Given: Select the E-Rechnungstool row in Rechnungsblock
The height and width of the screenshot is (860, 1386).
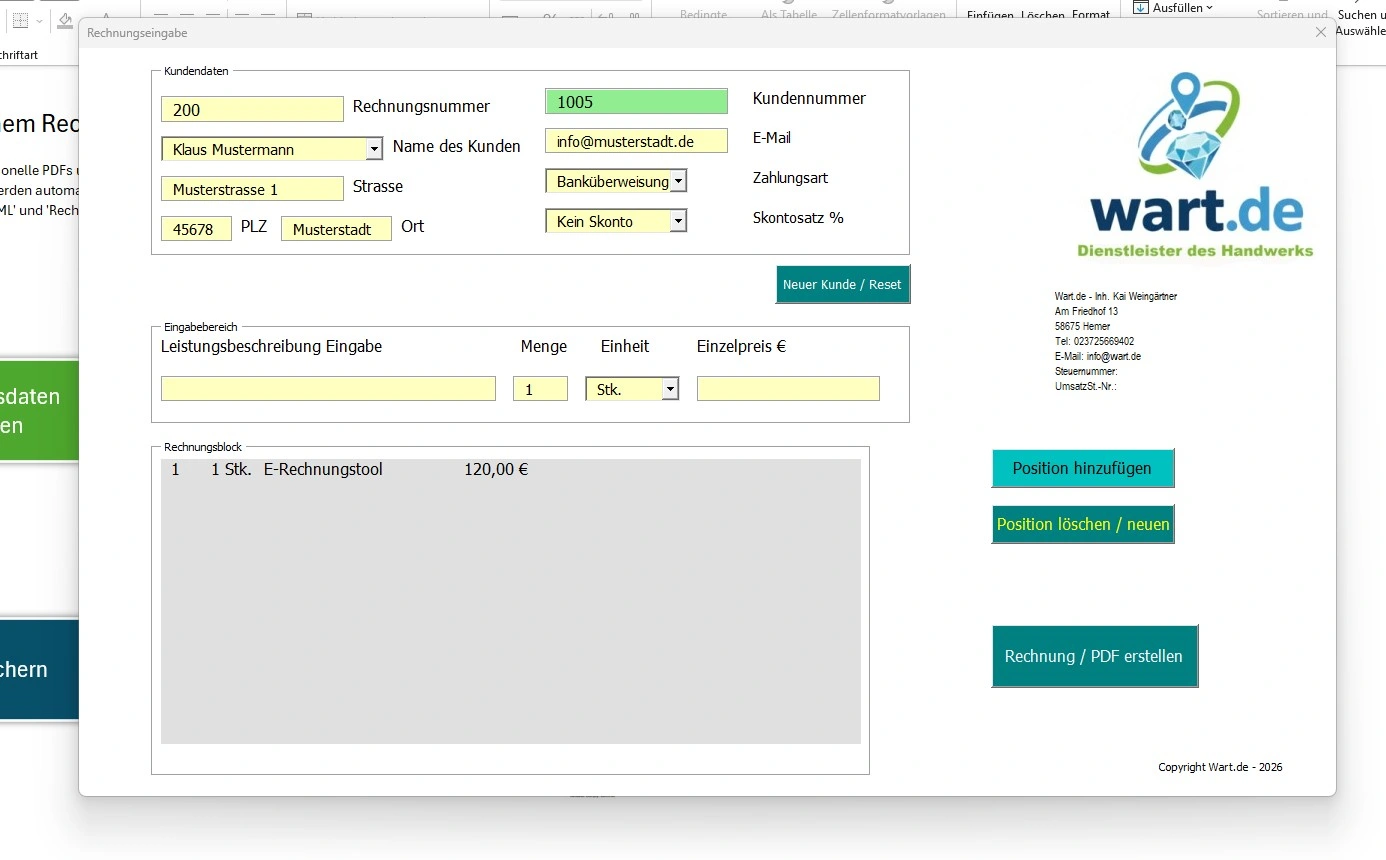Looking at the screenshot, I should pyautogui.click(x=350, y=469).
